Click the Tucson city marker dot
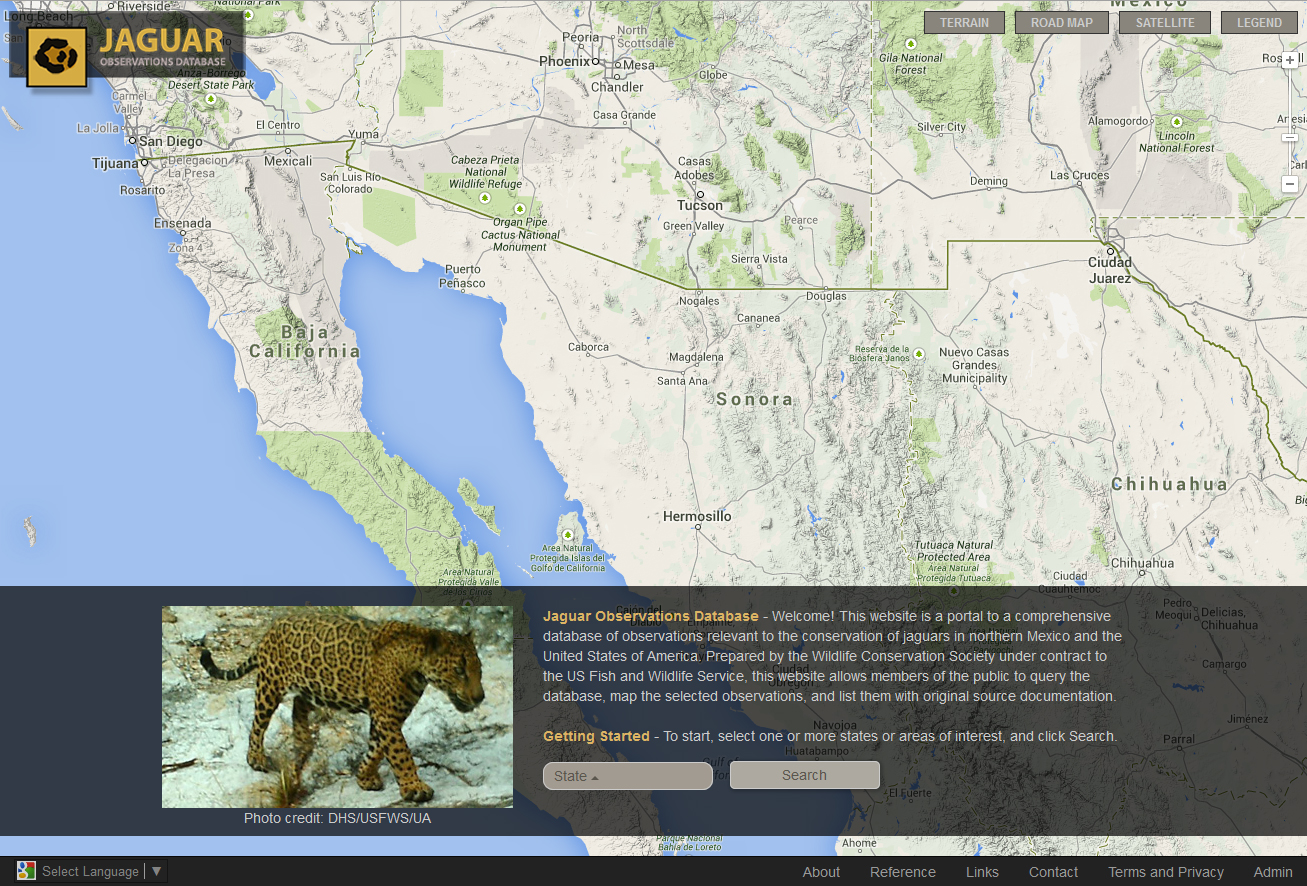 [x=700, y=194]
